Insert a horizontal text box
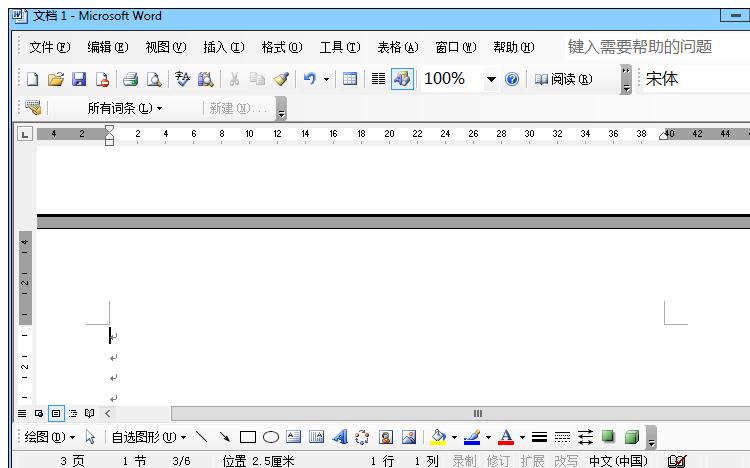This screenshot has height=468, width=750. coord(293,437)
